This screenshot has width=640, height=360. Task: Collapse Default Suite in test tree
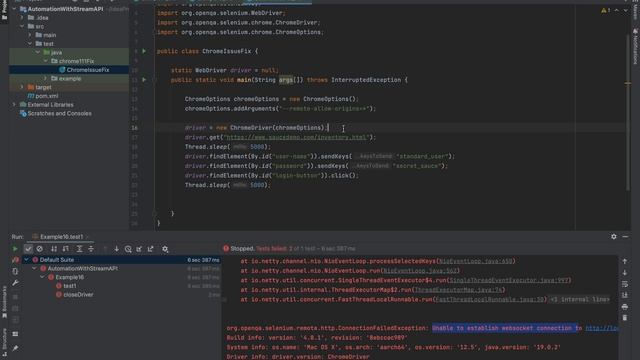[27, 260]
